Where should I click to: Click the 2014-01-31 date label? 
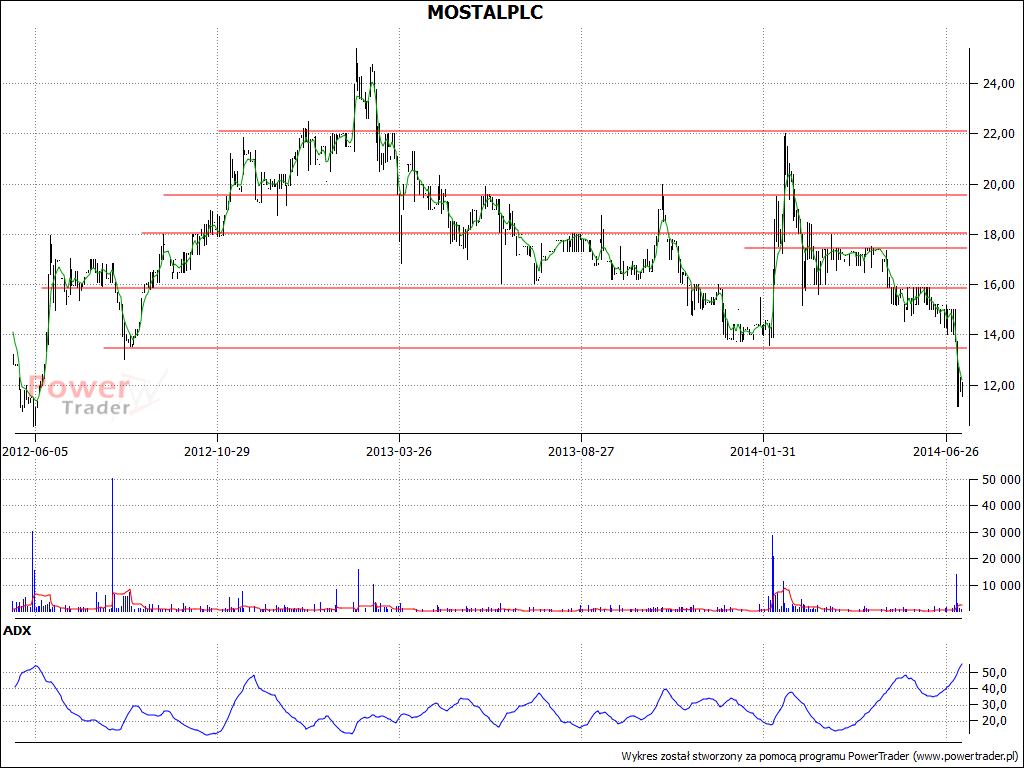click(x=763, y=451)
